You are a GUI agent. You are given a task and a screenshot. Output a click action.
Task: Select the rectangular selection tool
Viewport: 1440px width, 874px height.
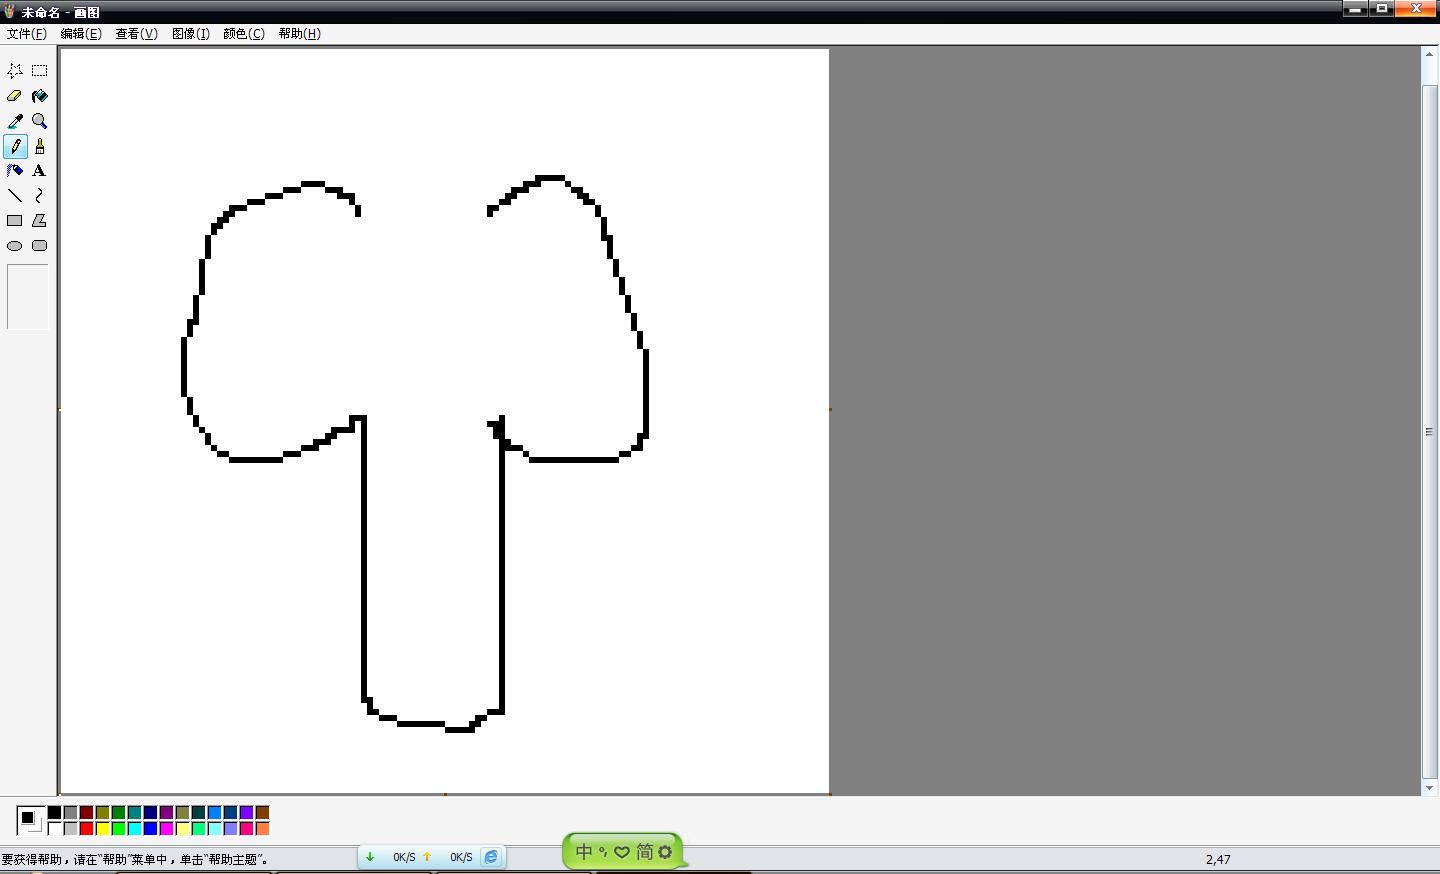pyautogui.click(x=40, y=71)
